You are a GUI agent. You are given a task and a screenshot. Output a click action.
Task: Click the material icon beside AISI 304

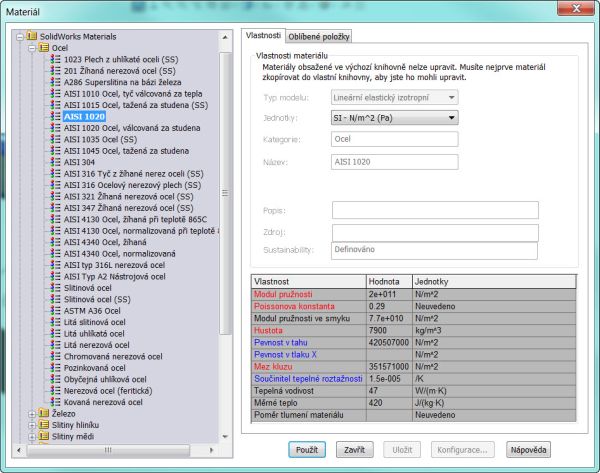coord(55,162)
